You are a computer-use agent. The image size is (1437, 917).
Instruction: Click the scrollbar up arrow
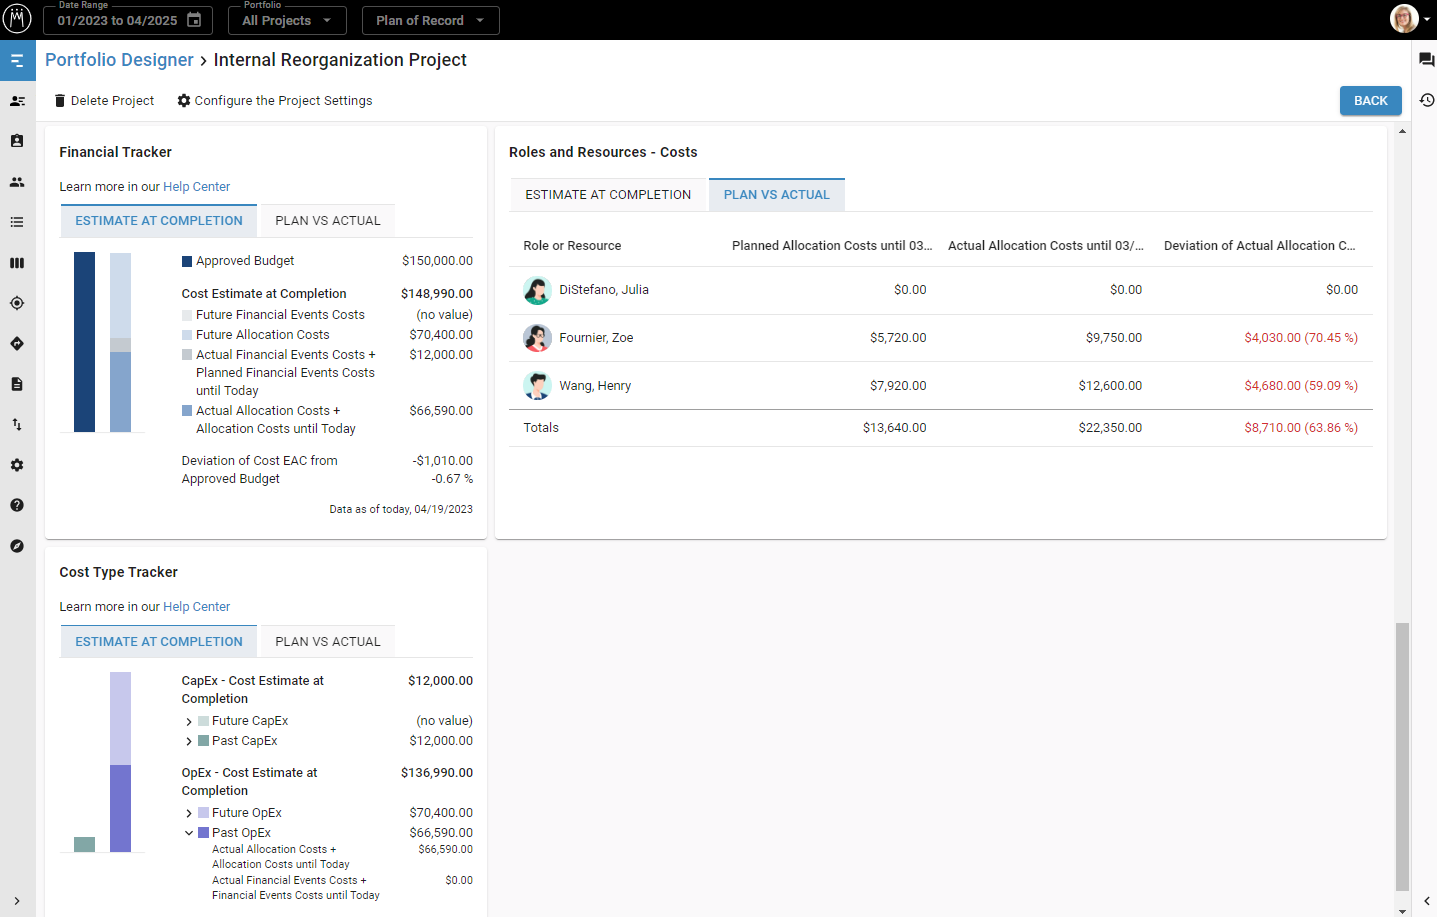[x=1402, y=131]
